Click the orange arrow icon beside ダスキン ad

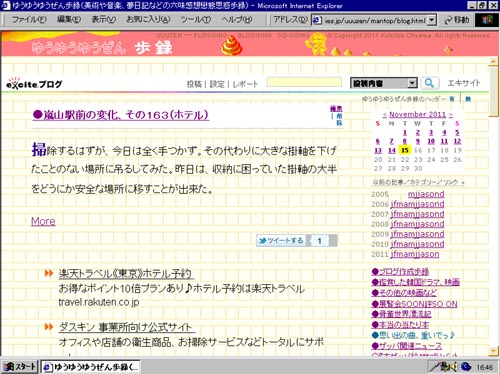click(49, 327)
